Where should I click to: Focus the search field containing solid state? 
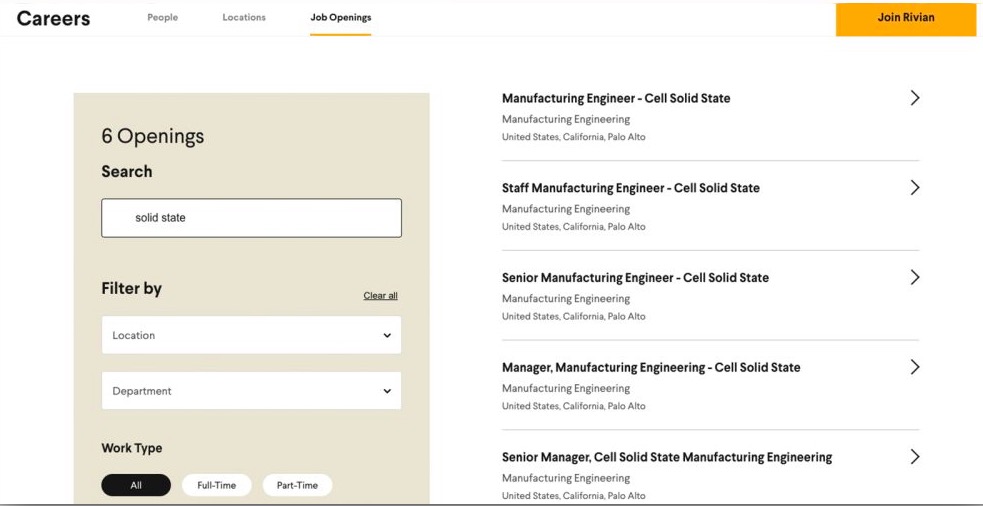(251, 218)
